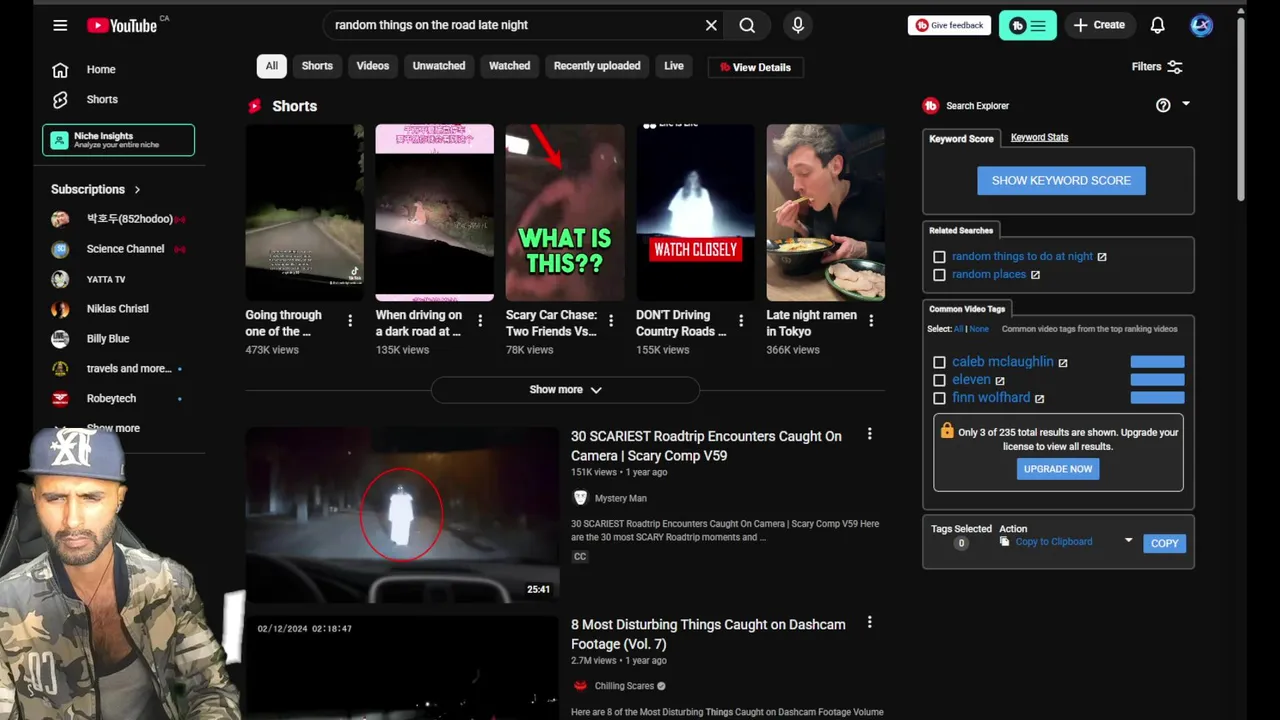1280x720 pixels.
Task: Click the Give feedback button
Action: click(x=949, y=25)
